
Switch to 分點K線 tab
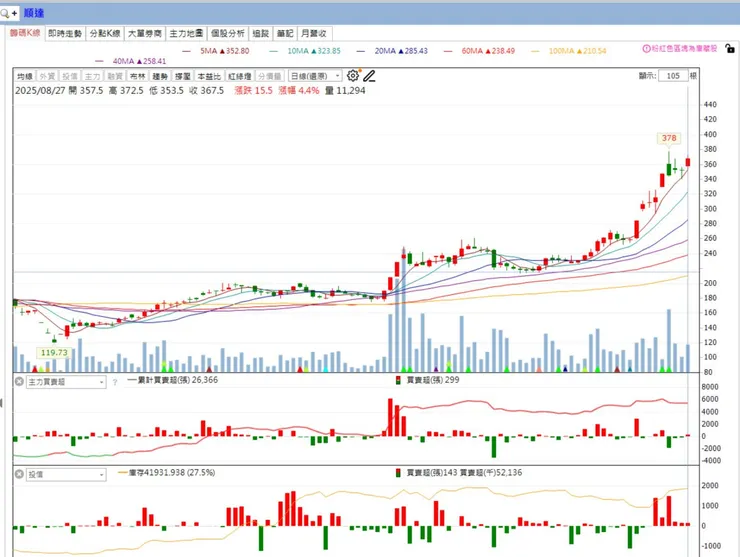(x=105, y=33)
